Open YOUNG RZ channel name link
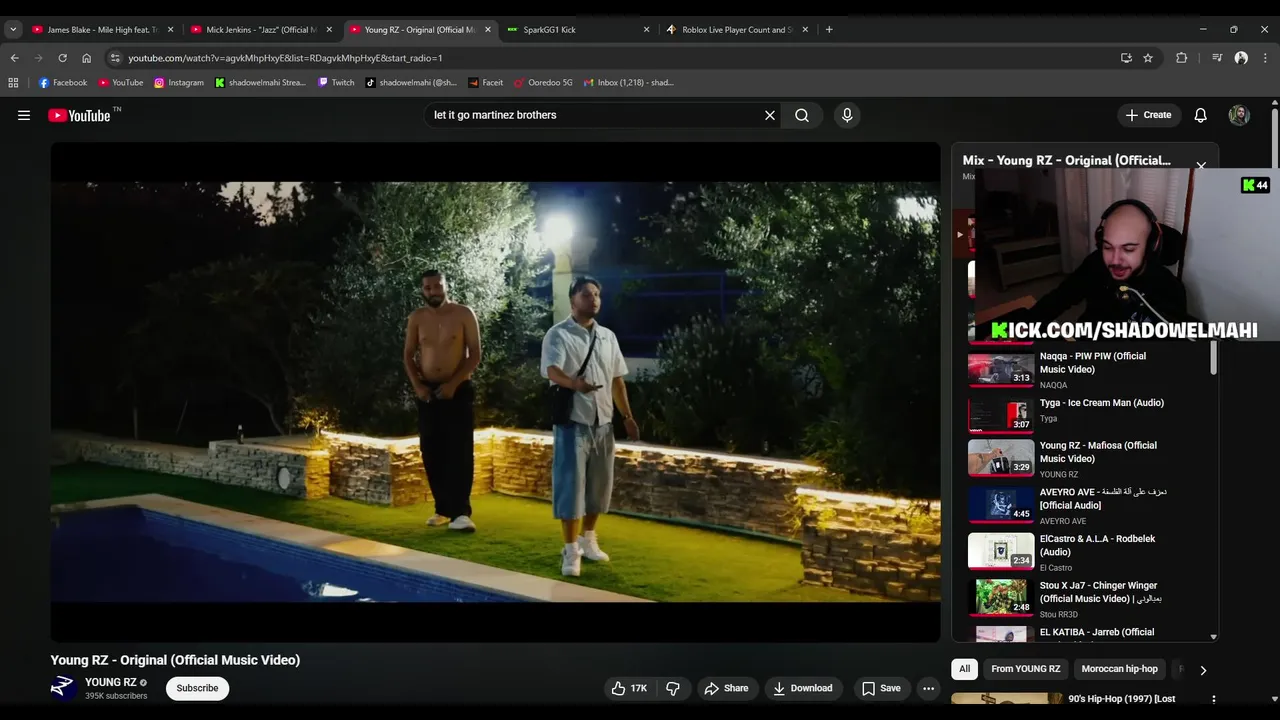Screen dimensions: 1280x720 [x=111, y=682]
